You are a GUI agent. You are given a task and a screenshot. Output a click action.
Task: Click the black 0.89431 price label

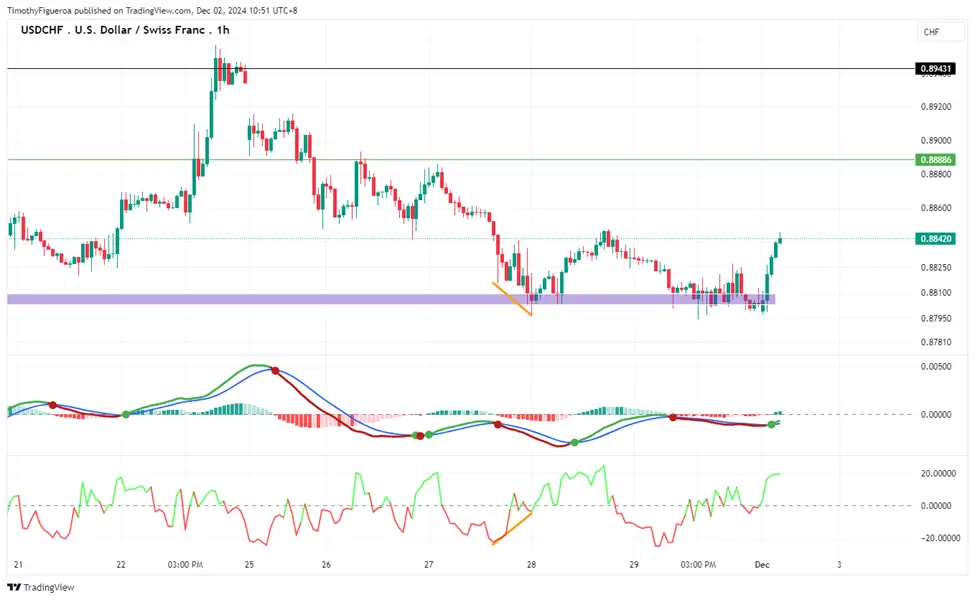pos(936,68)
